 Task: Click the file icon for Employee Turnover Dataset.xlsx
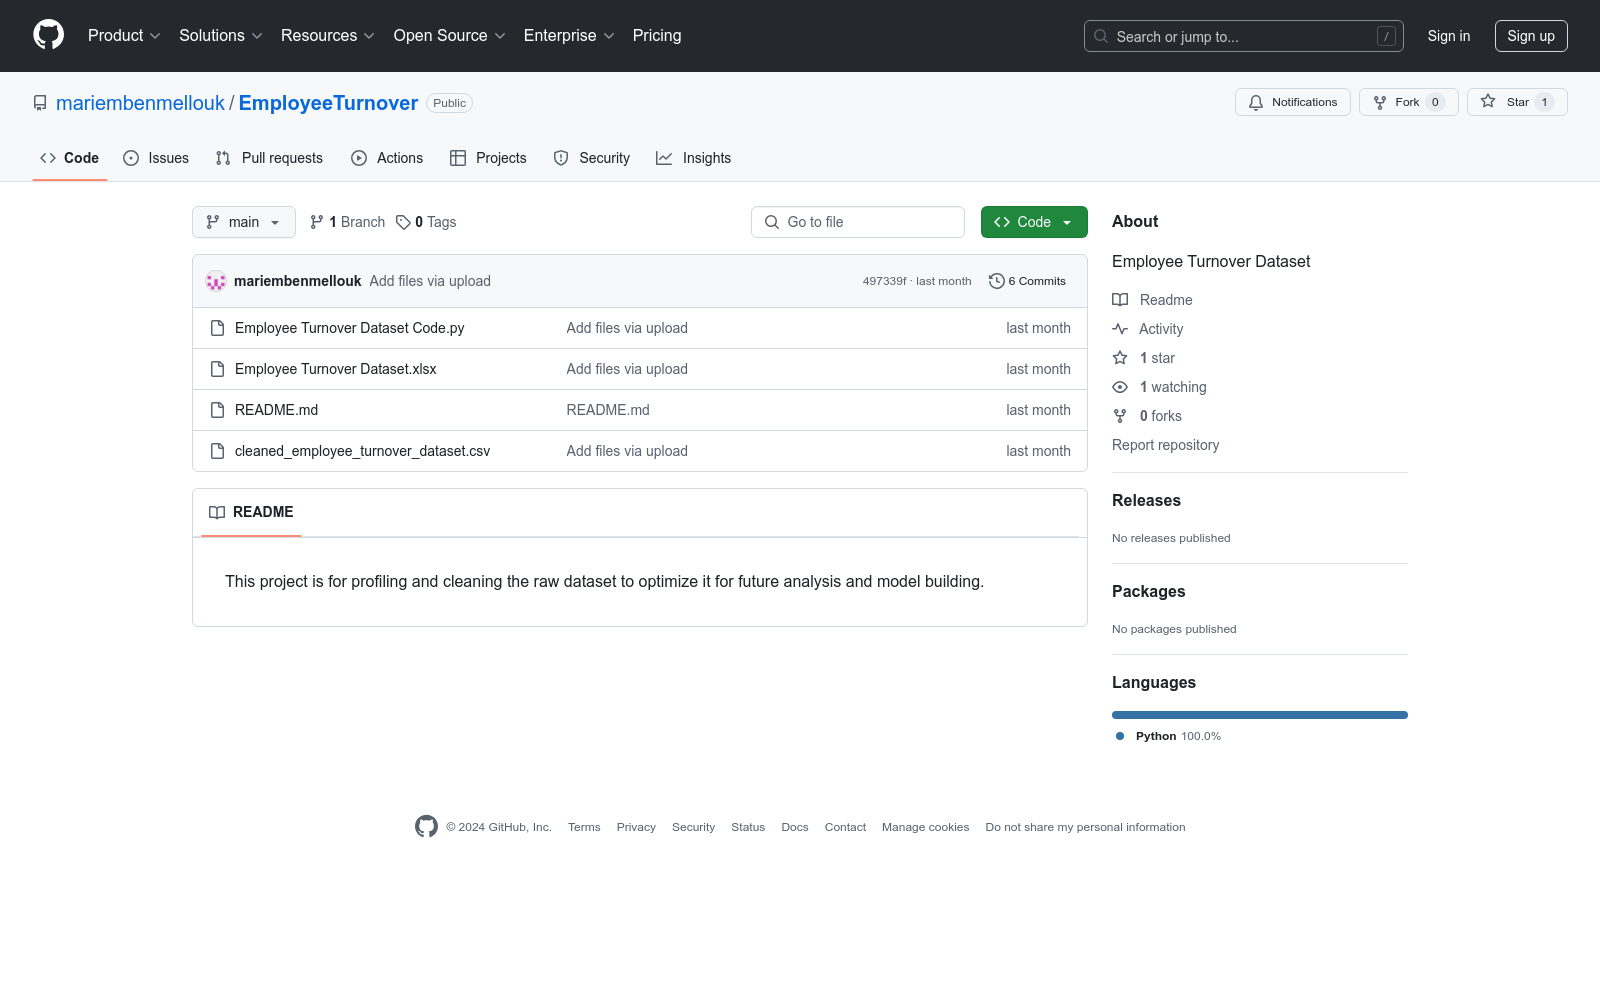(x=217, y=369)
